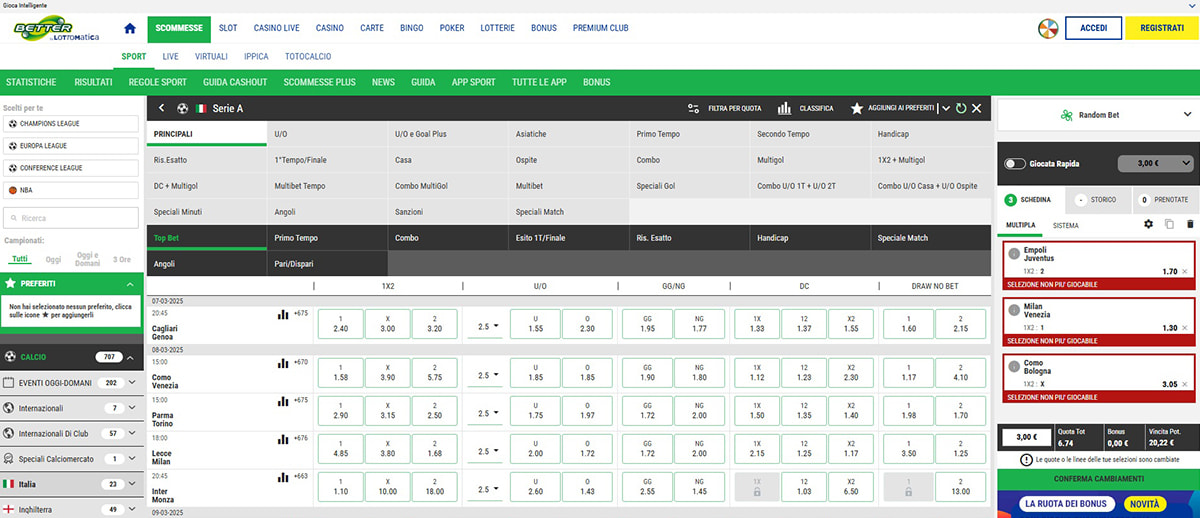
Task: Open stats chart for Inter Monza
Action: pos(283,477)
